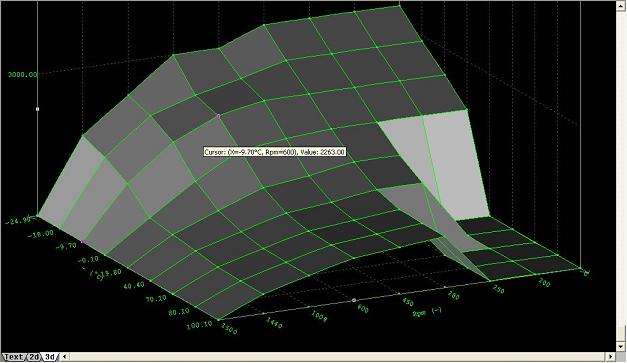Click the vertical scrollbar thumb
The width and height of the screenshot is (627, 363).
pyautogui.click(x=621, y=333)
